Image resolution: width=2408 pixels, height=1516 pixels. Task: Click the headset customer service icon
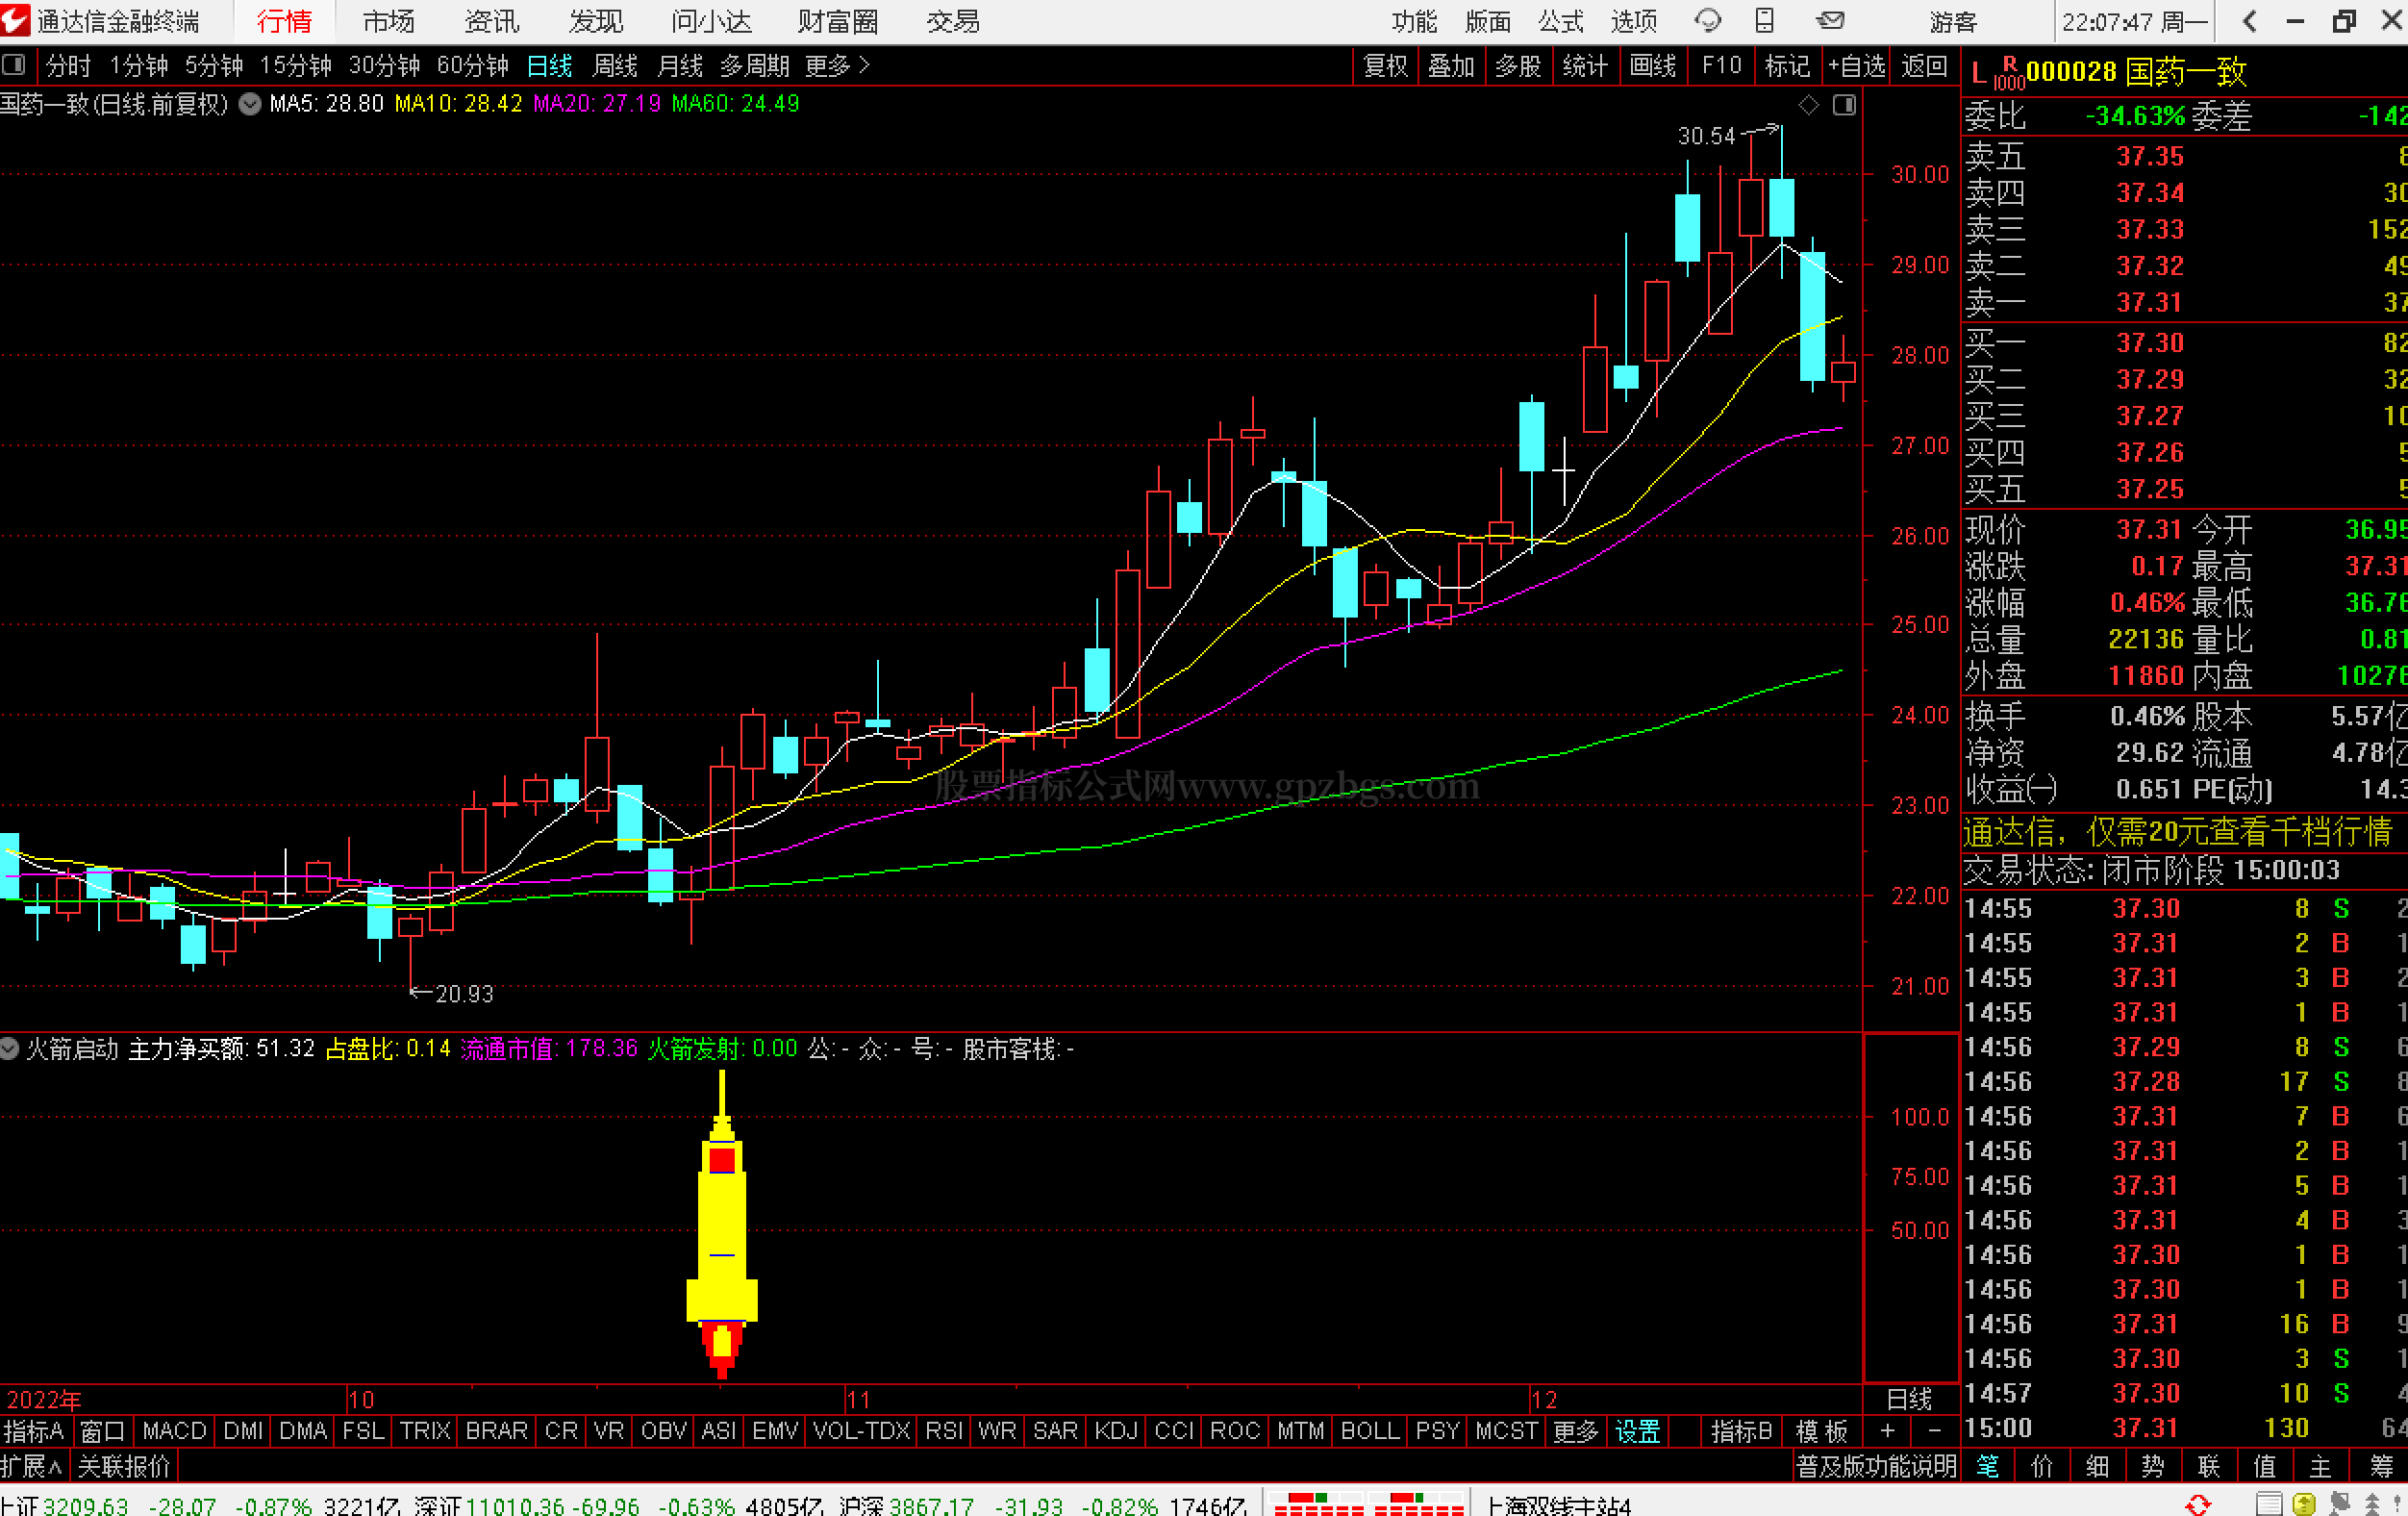point(1708,20)
